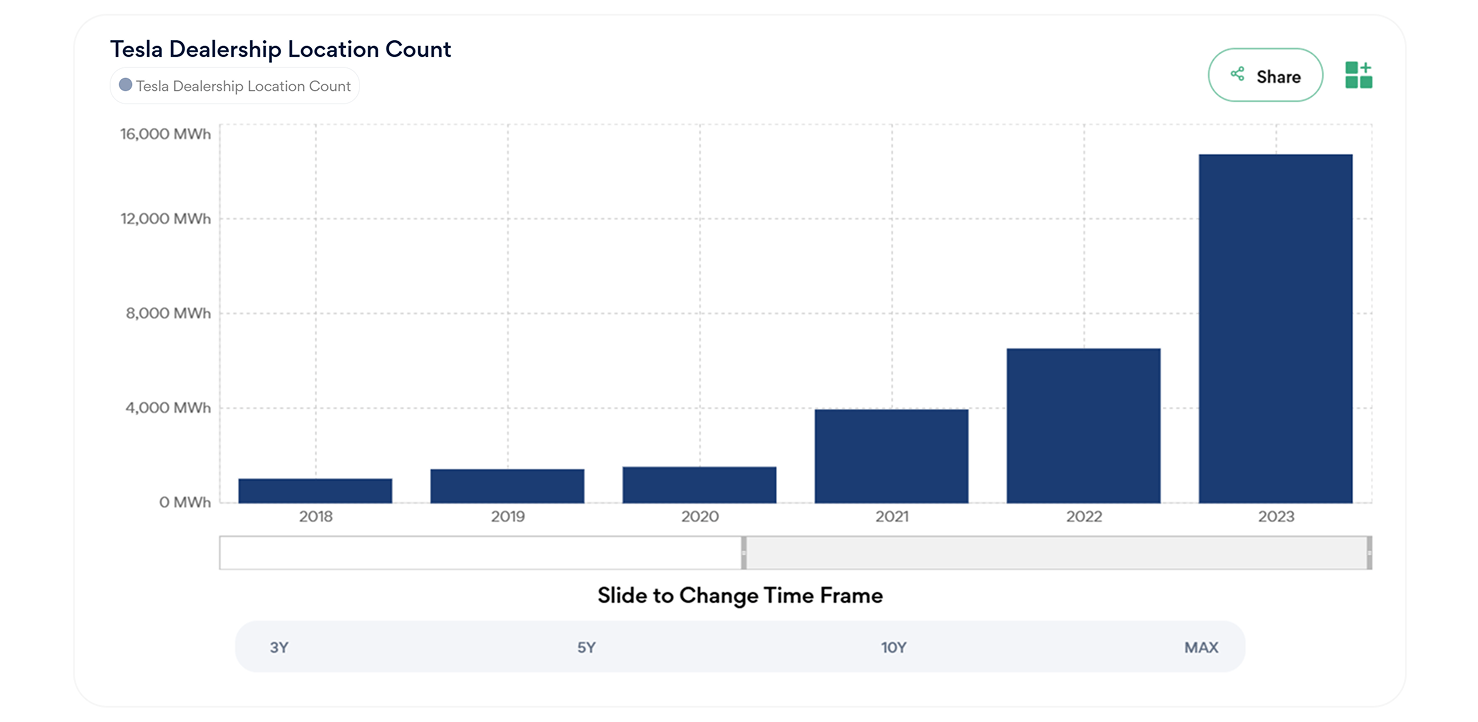
Task: Click the 2022 bar in the chart
Action: [x=1083, y=425]
